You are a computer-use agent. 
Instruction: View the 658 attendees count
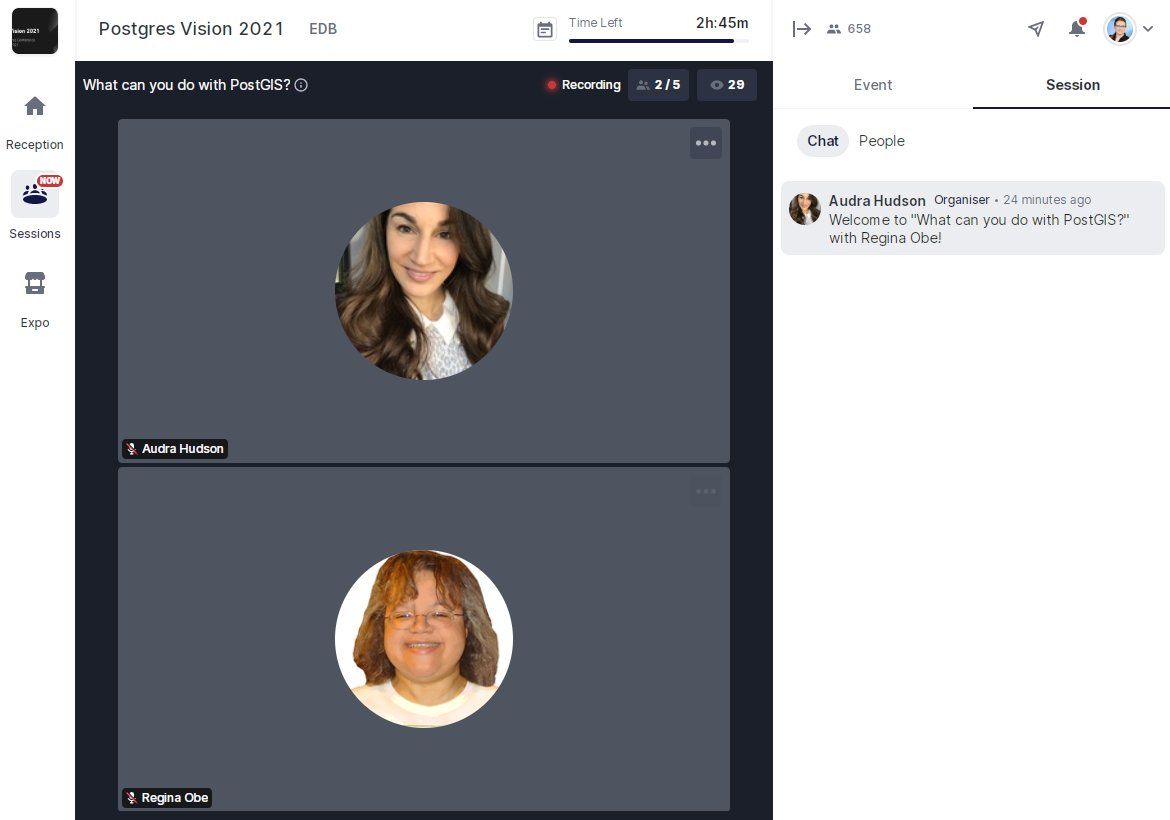pyautogui.click(x=849, y=29)
